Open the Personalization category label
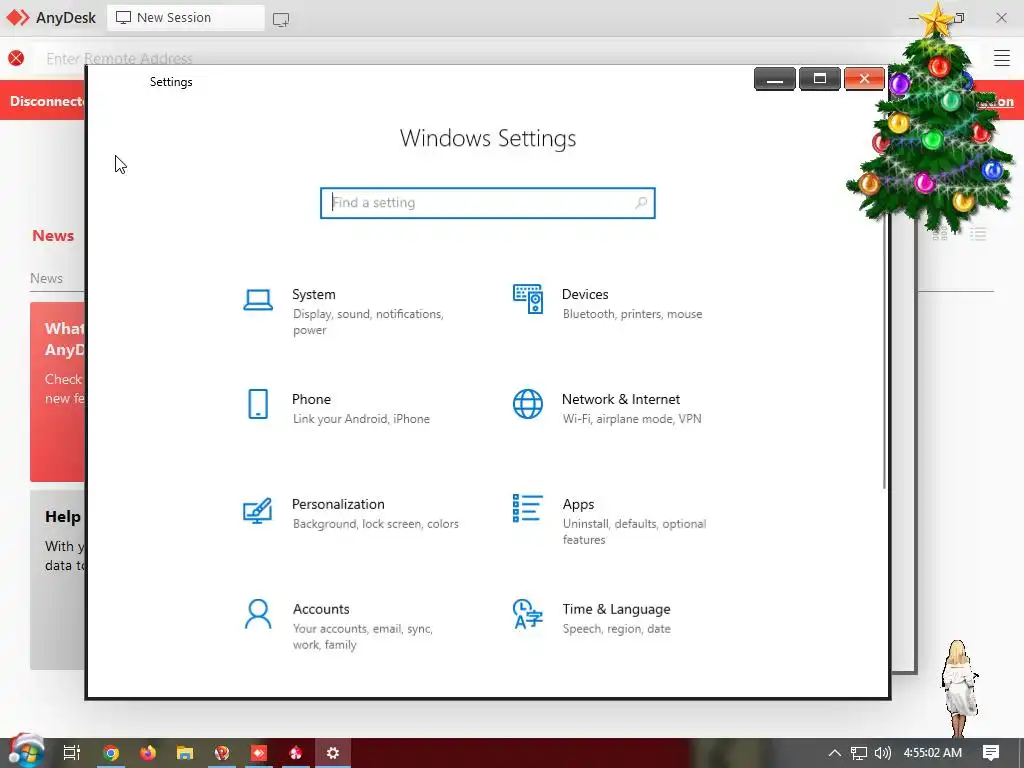The height and width of the screenshot is (768, 1024). click(338, 504)
